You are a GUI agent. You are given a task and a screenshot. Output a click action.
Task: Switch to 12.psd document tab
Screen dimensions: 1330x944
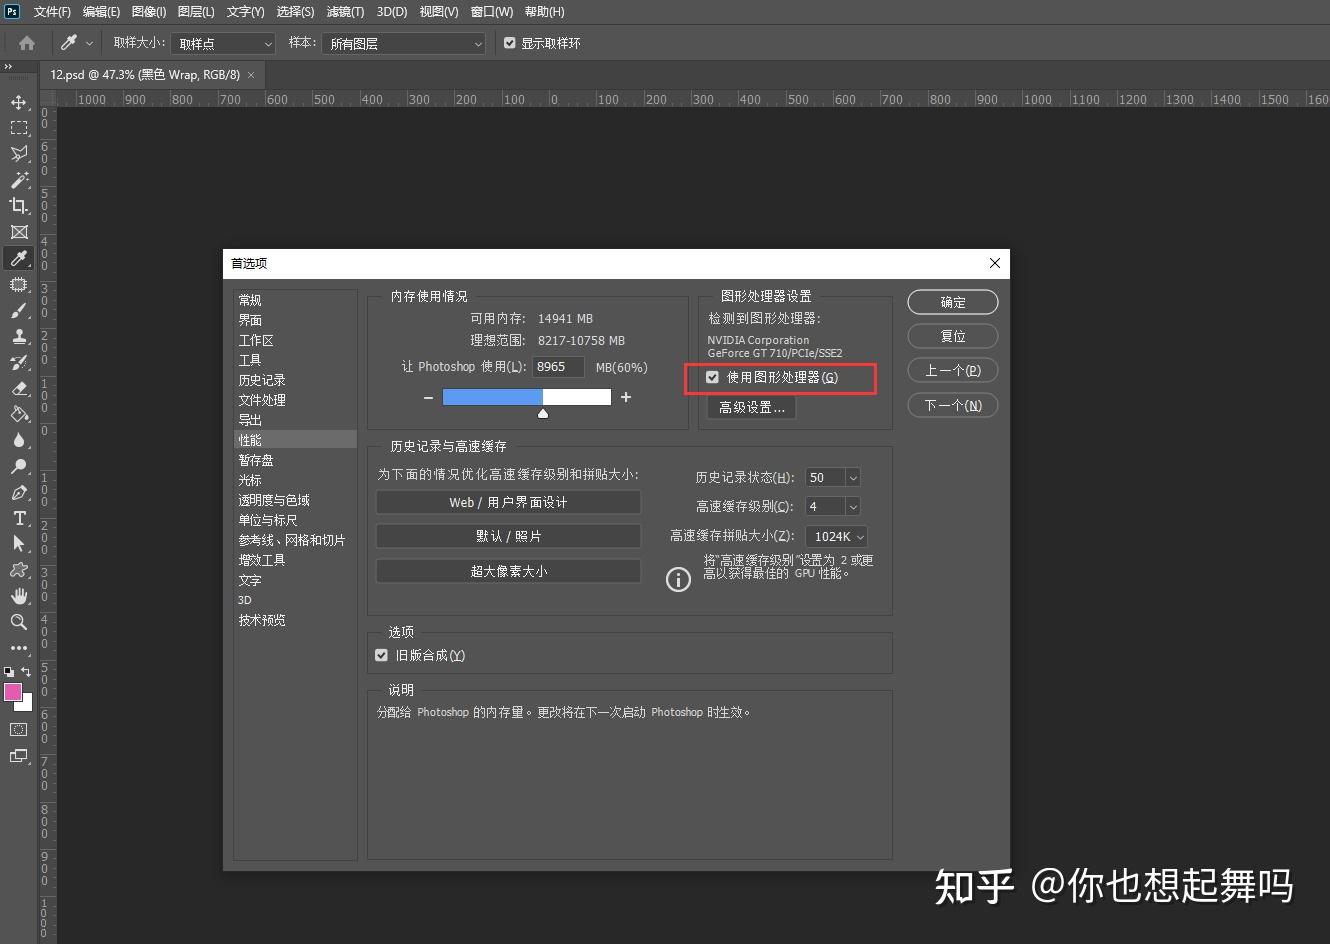click(145, 75)
